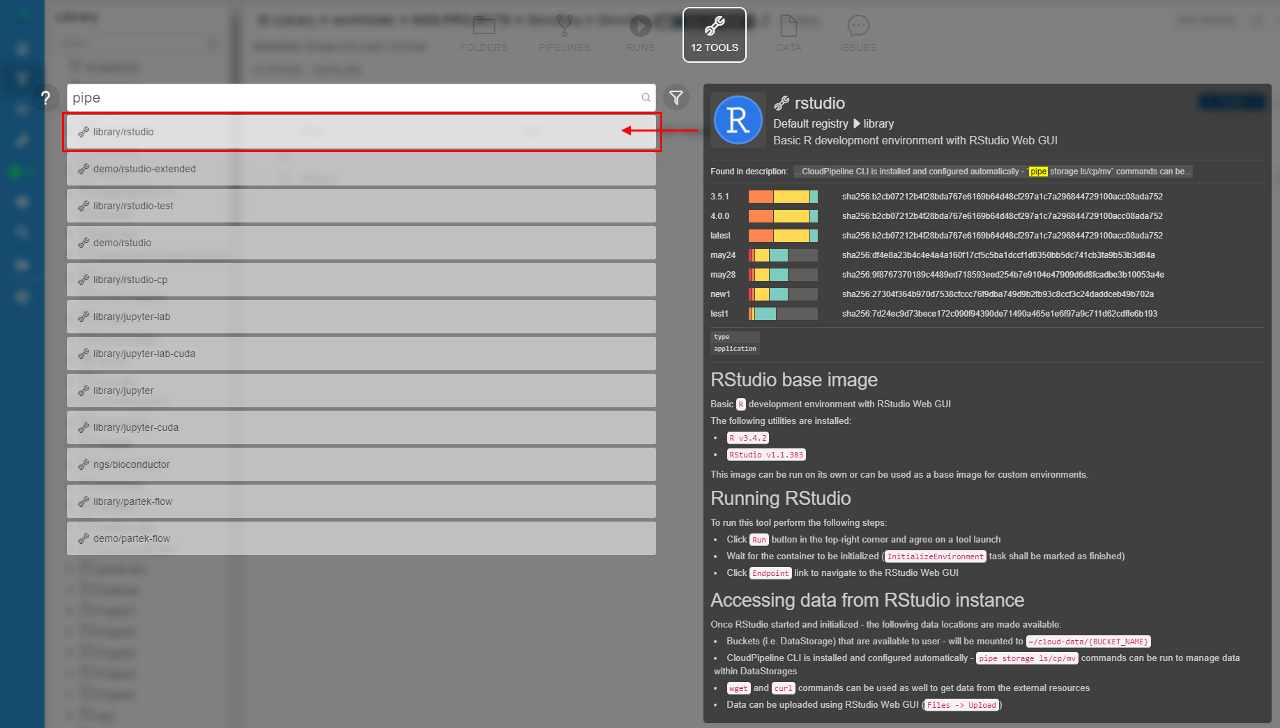Click 'Accessing data from RStudio instance' heading
The image size is (1280, 728).
[867, 600]
